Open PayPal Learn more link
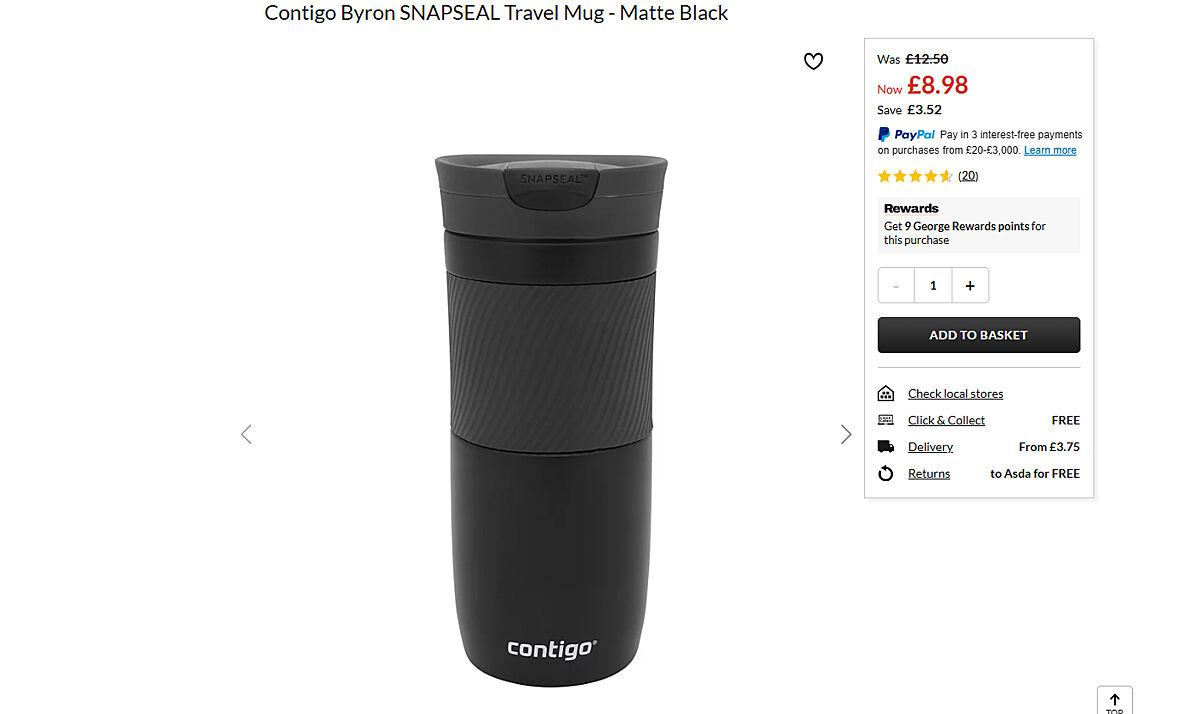Viewport: 1200px width, 714px height. 1050,150
